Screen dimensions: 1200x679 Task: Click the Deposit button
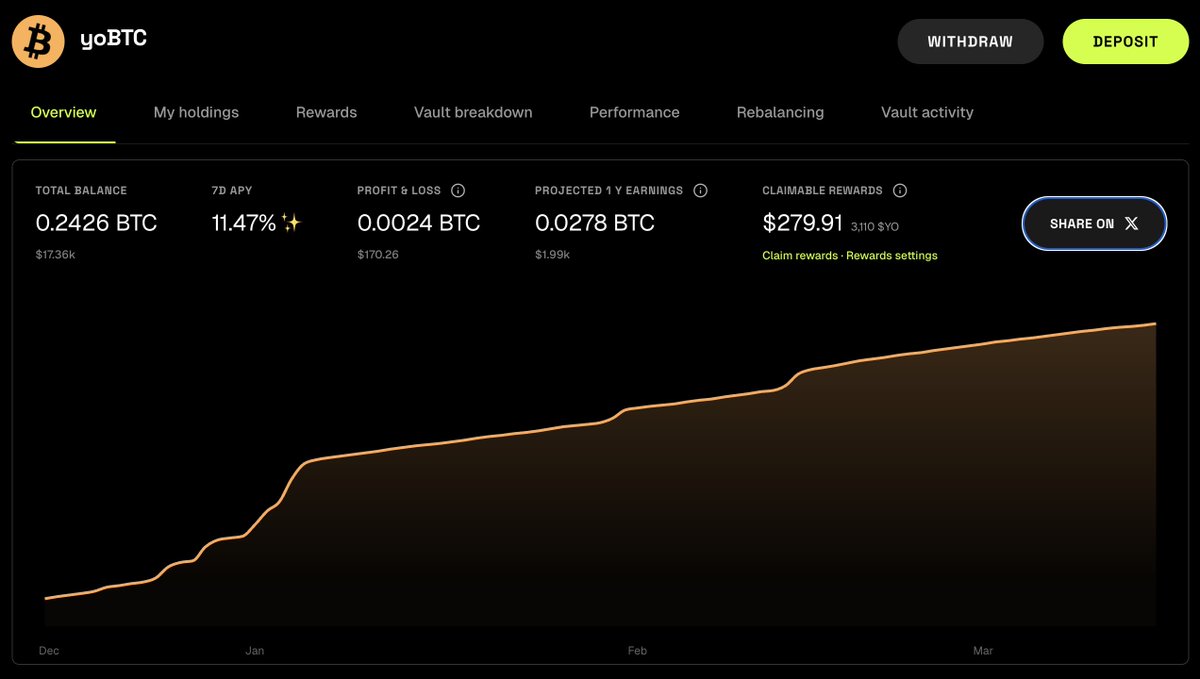coord(1125,42)
